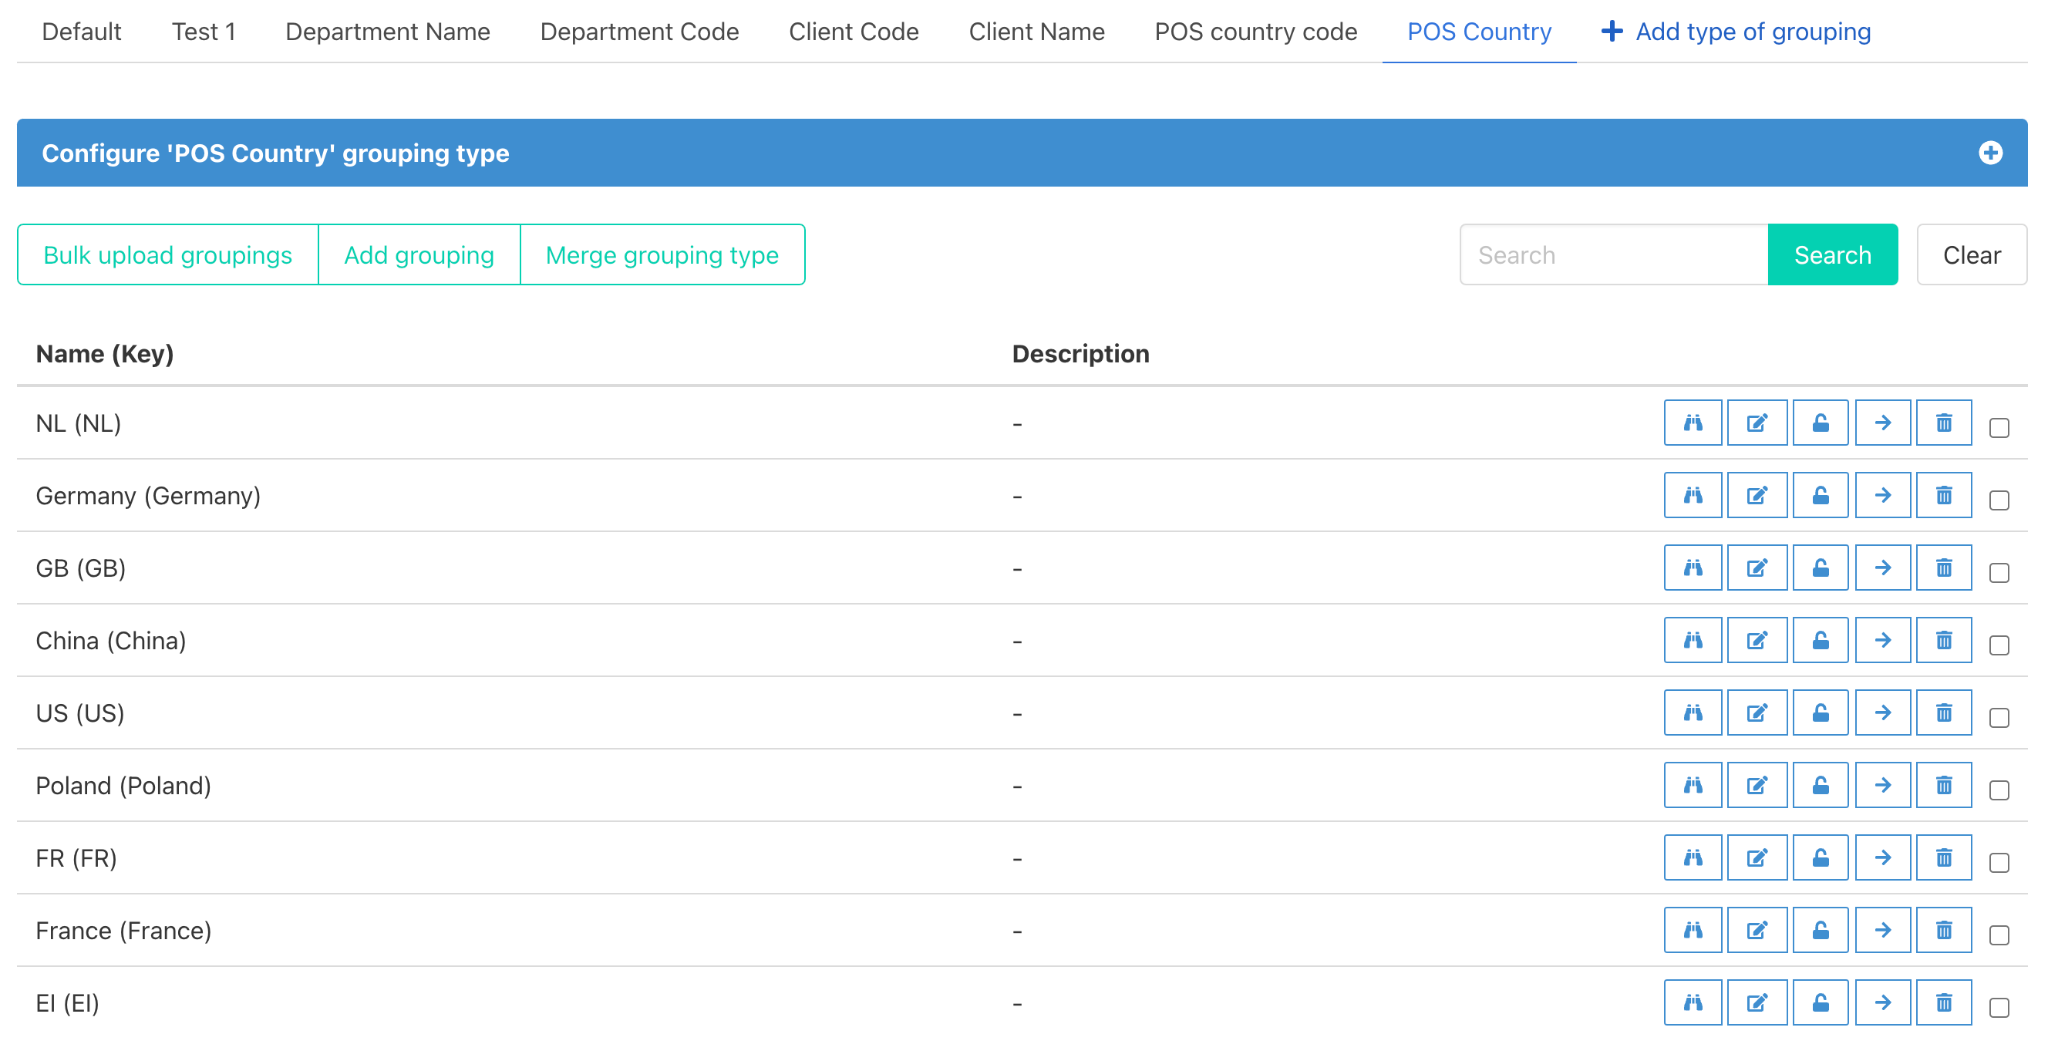The image size is (2048, 1058).
Task: Click the Bulk upload groupings button
Action: 168,255
